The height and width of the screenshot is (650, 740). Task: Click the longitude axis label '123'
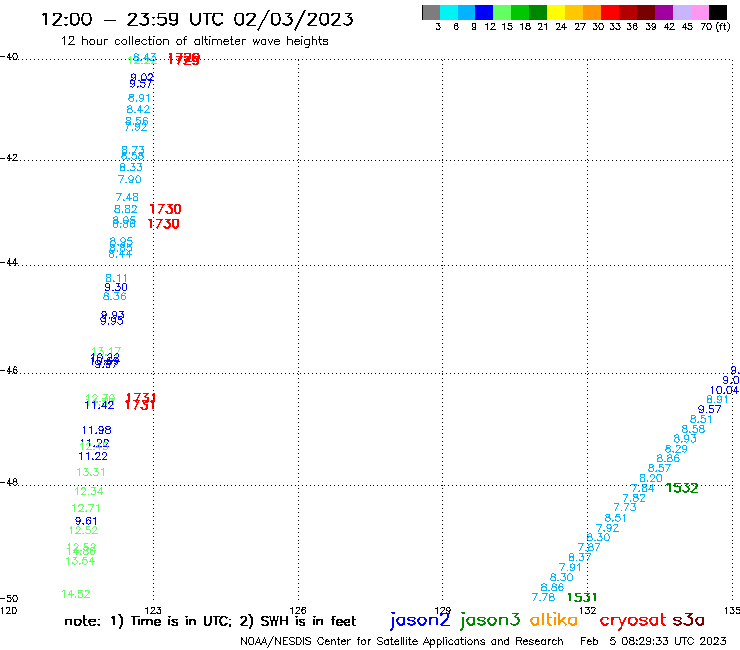click(x=153, y=610)
